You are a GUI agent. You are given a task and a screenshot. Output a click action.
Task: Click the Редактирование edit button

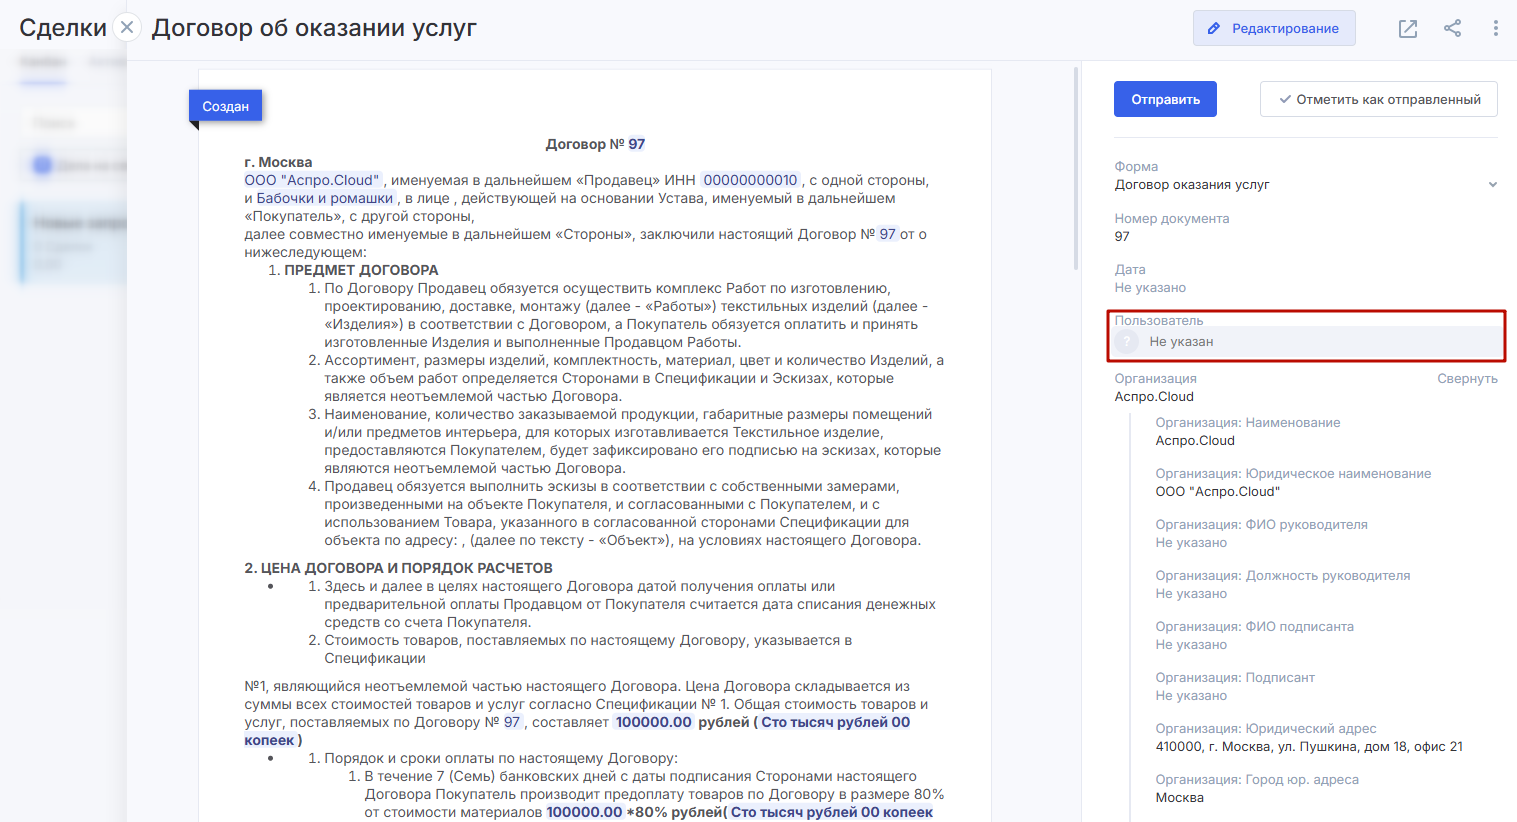click(1274, 28)
